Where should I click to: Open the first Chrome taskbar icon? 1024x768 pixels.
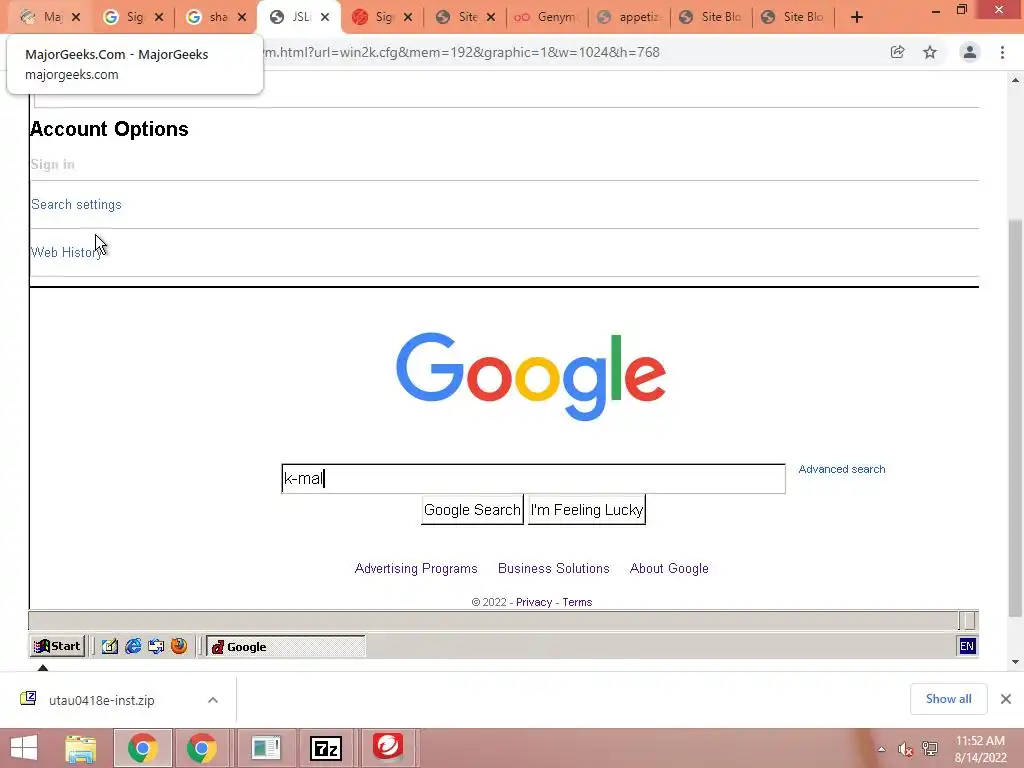143,748
